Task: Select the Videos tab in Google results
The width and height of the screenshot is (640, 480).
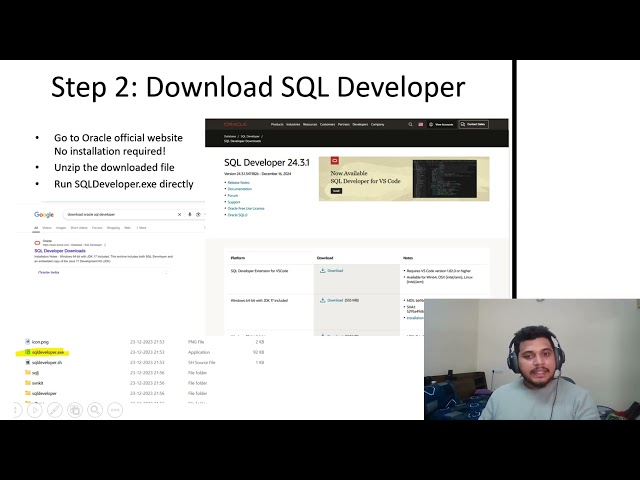Action: [47, 228]
